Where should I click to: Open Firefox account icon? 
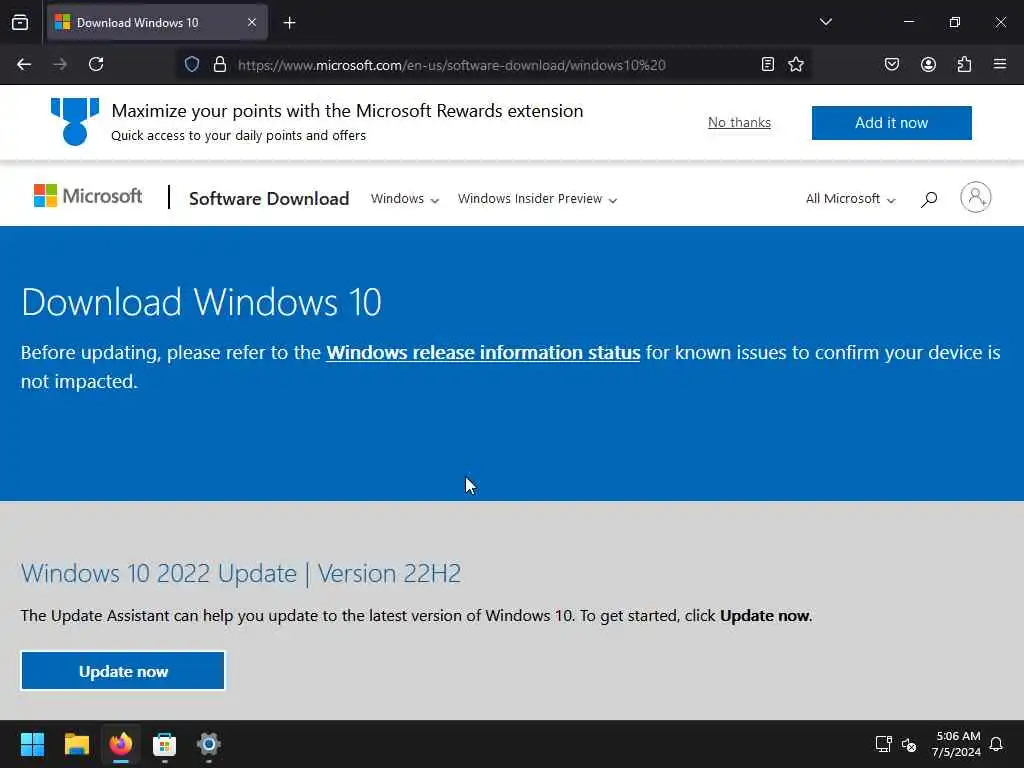click(928, 64)
